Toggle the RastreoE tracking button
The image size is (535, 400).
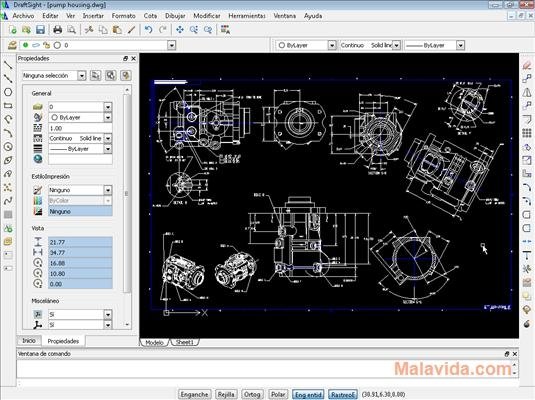343,395
